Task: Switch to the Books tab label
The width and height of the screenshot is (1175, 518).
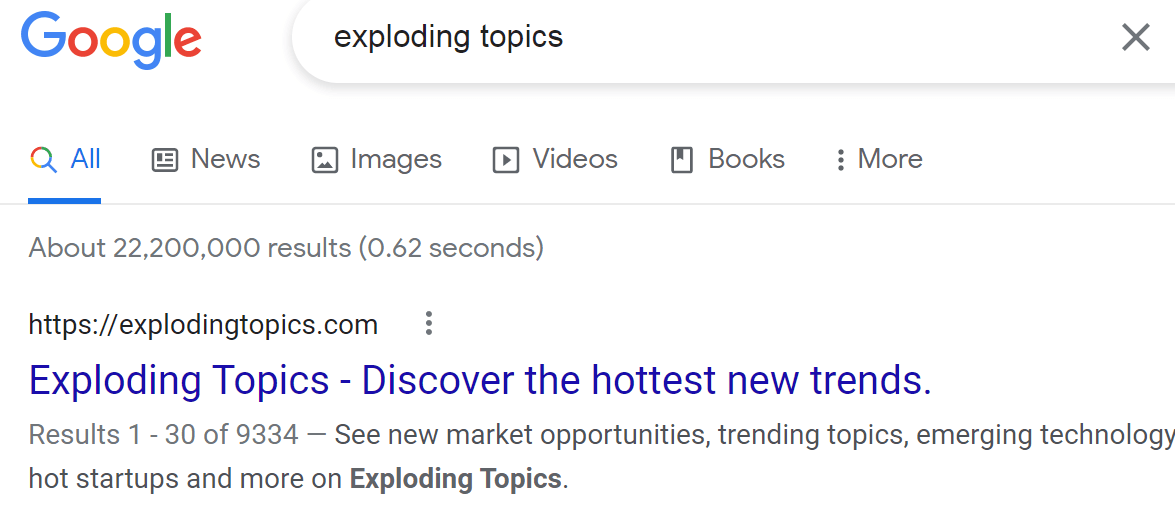Action: 746,159
